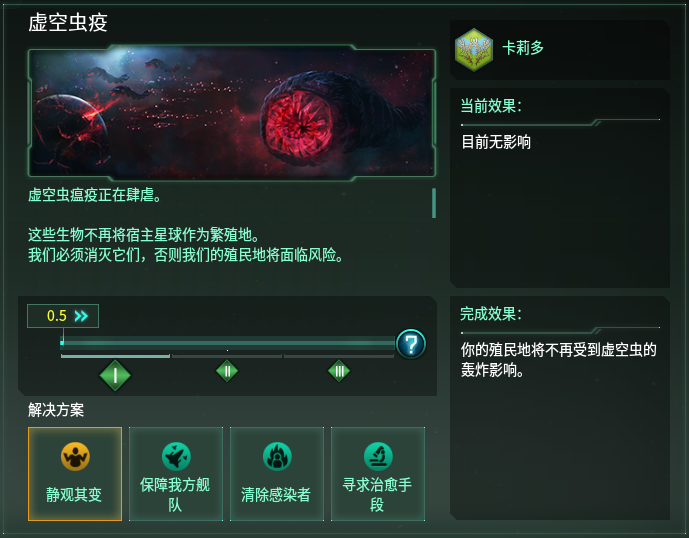Viewport: 689px width, 538px height.
Task: Select the 静观其变 approach
Action: [75, 473]
